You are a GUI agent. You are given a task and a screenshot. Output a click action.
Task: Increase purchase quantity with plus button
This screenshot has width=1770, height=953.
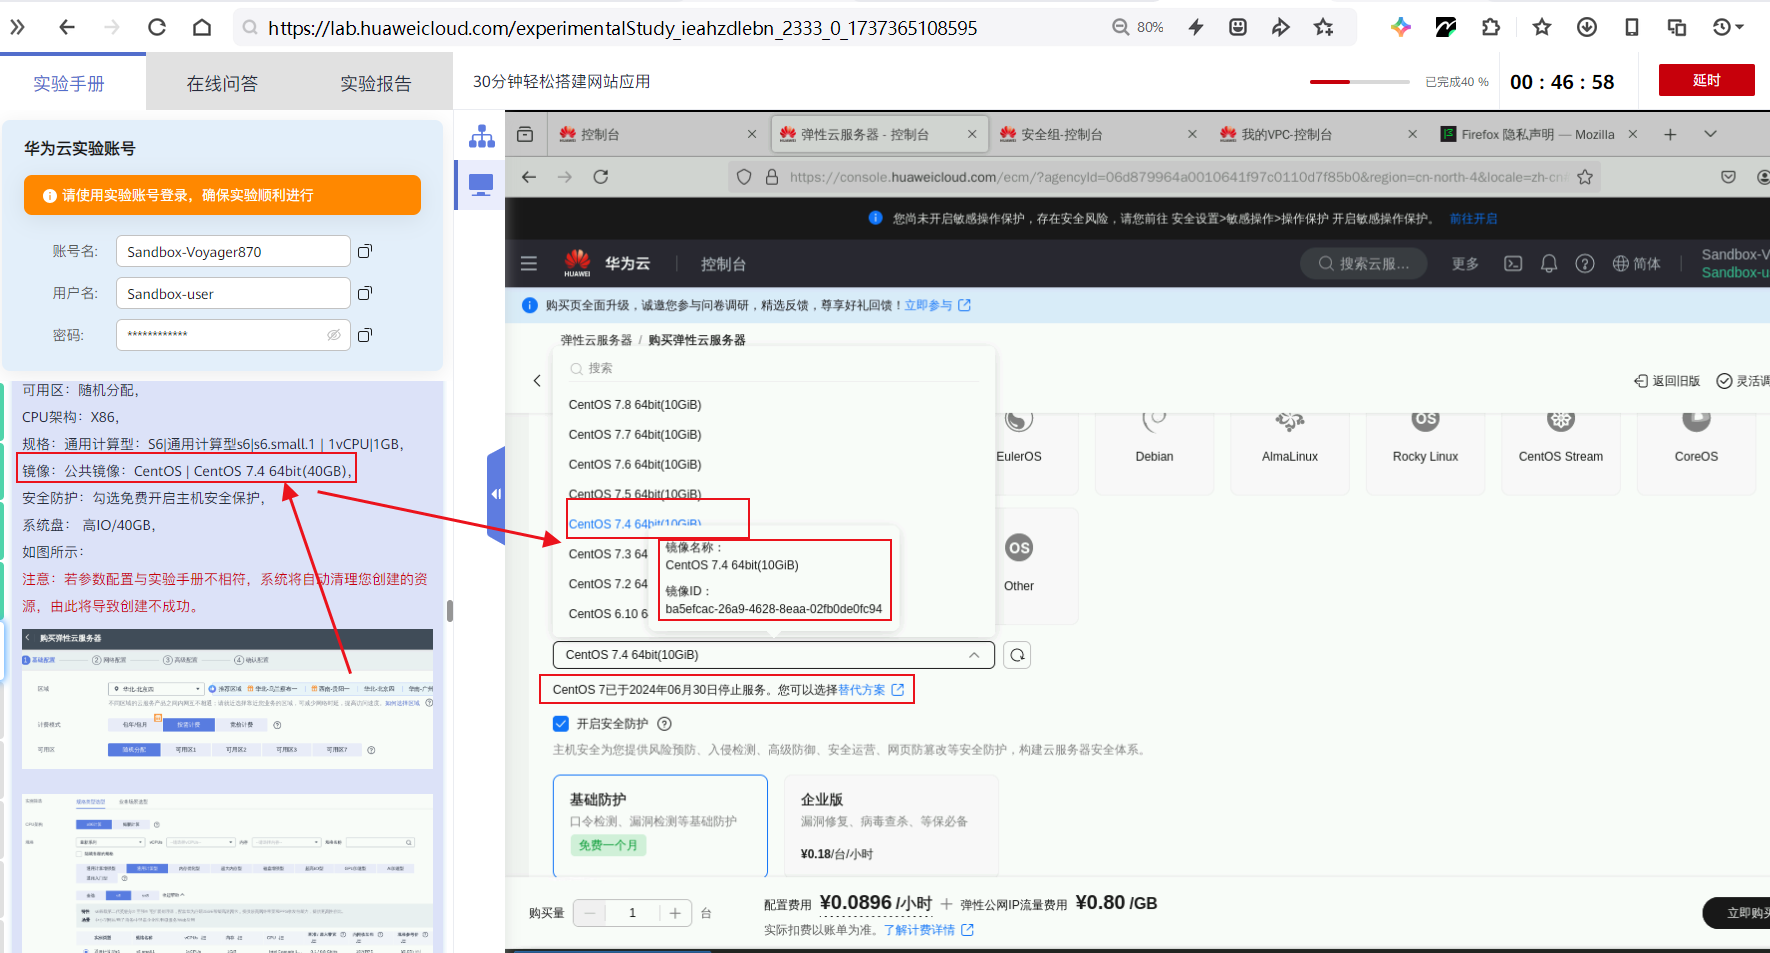(675, 913)
